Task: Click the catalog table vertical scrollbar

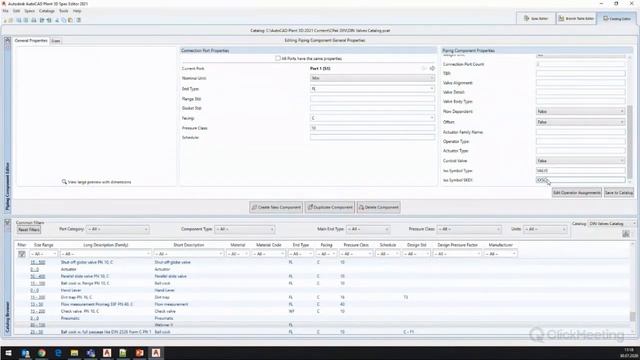Action: (x=632, y=316)
